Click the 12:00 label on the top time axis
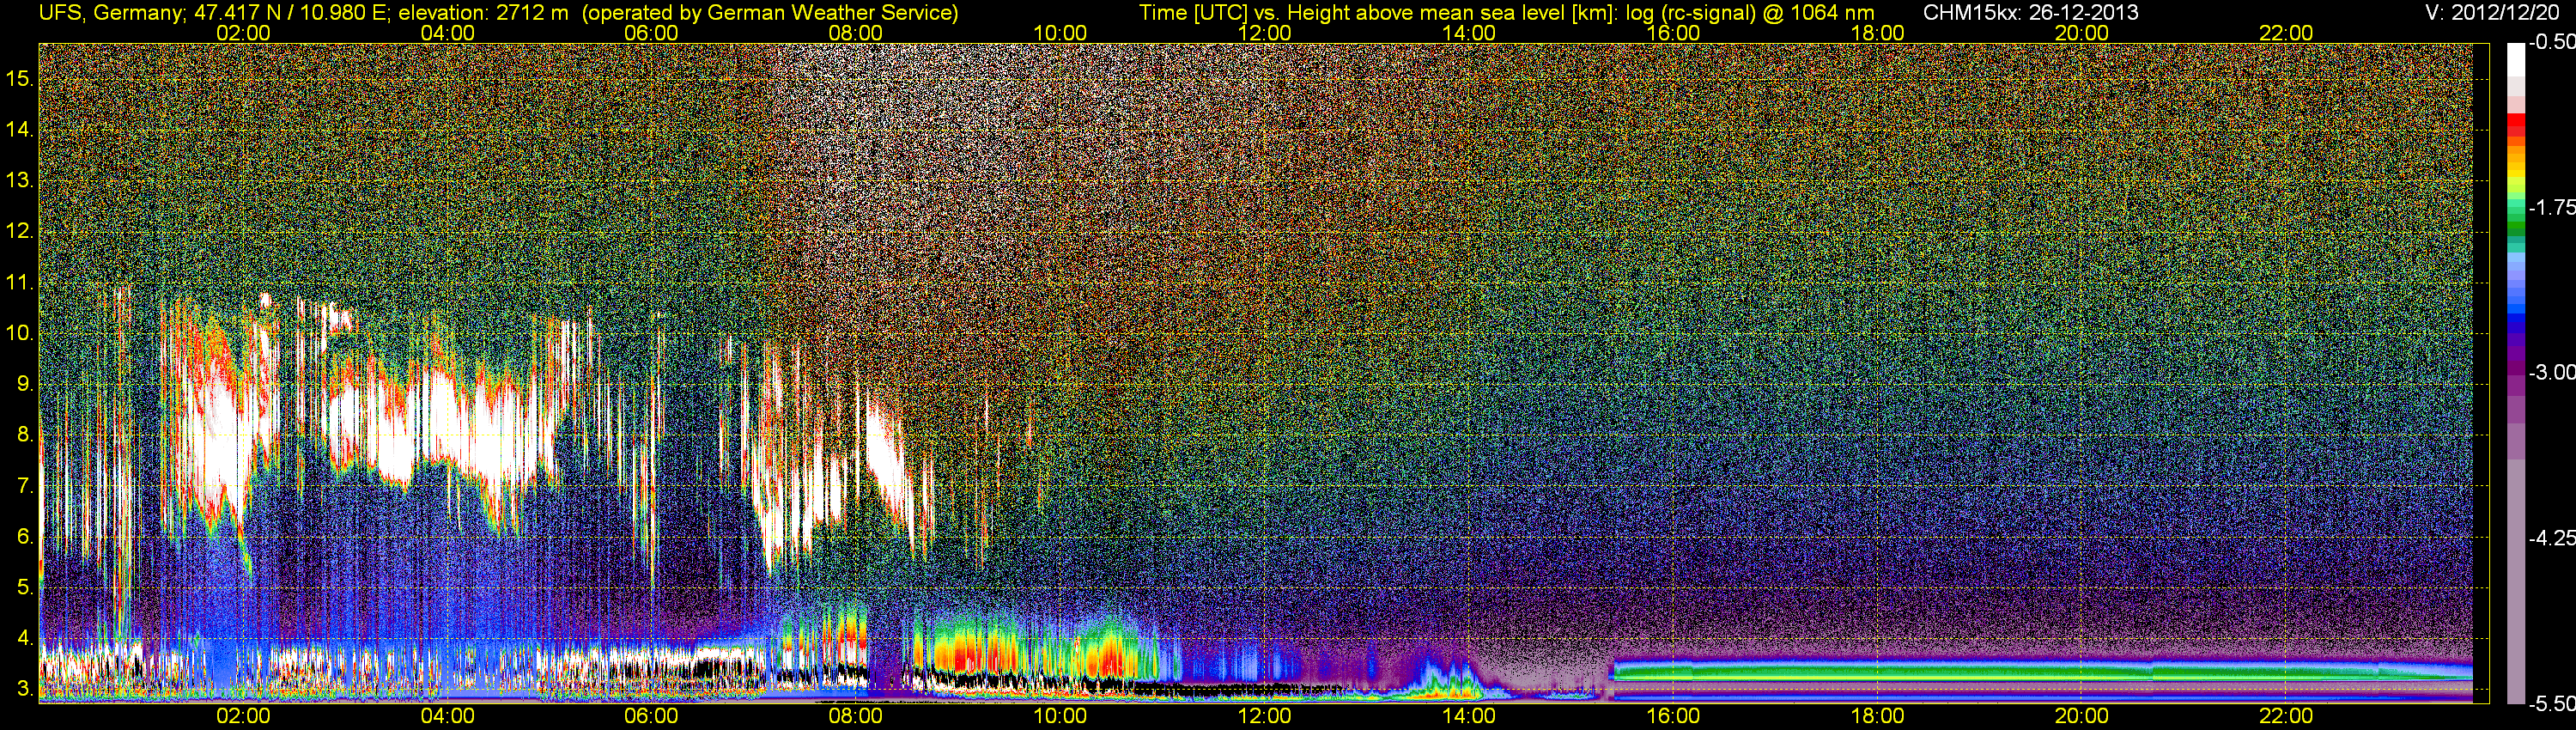This screenshot has height=730, width=2576. 1264,33
